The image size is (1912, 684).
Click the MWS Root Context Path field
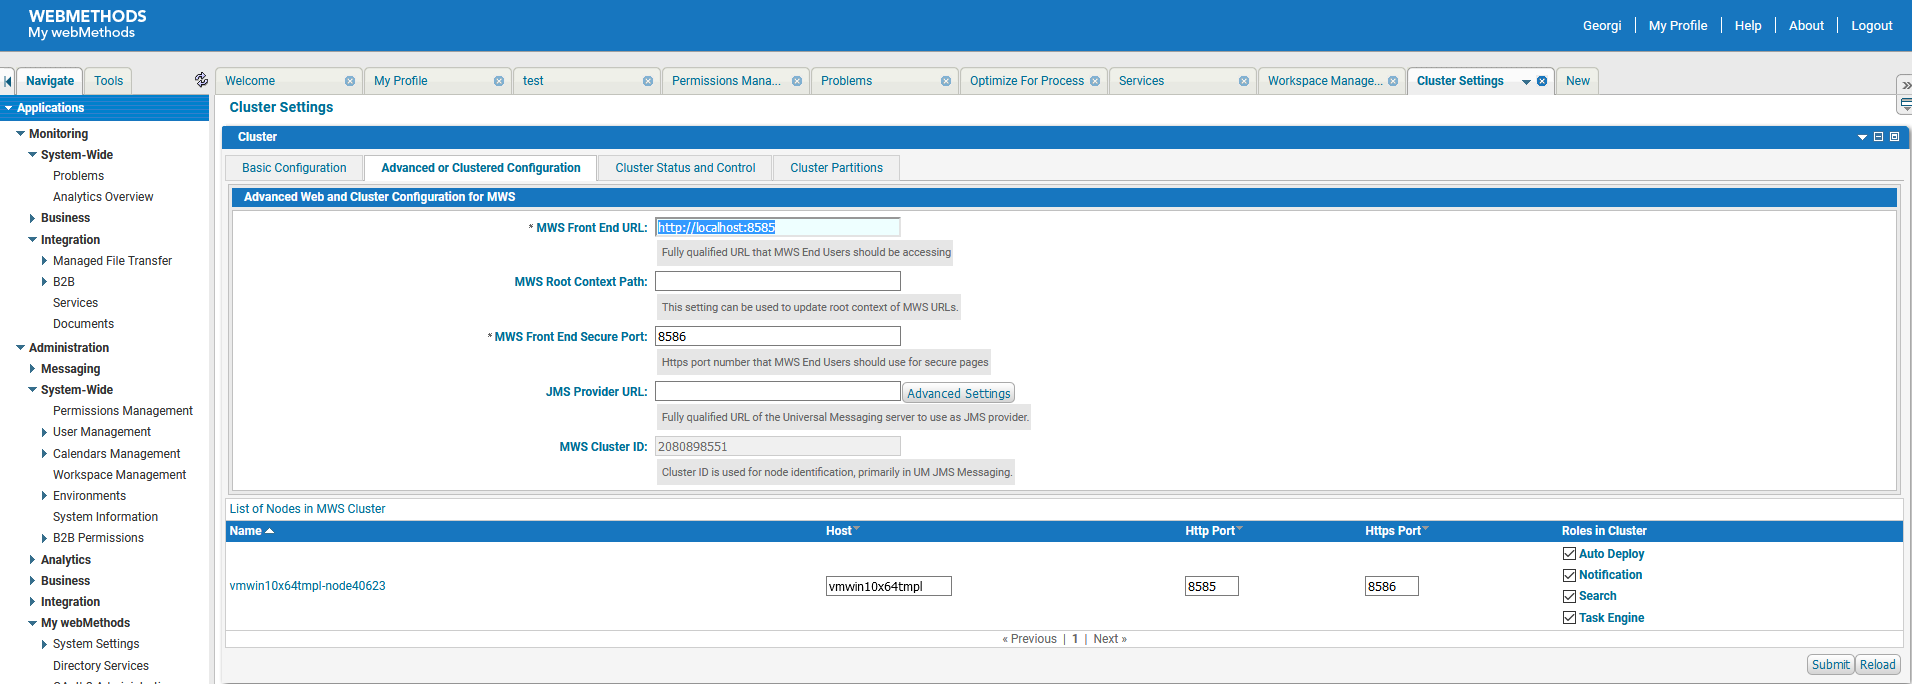point(778,281)
